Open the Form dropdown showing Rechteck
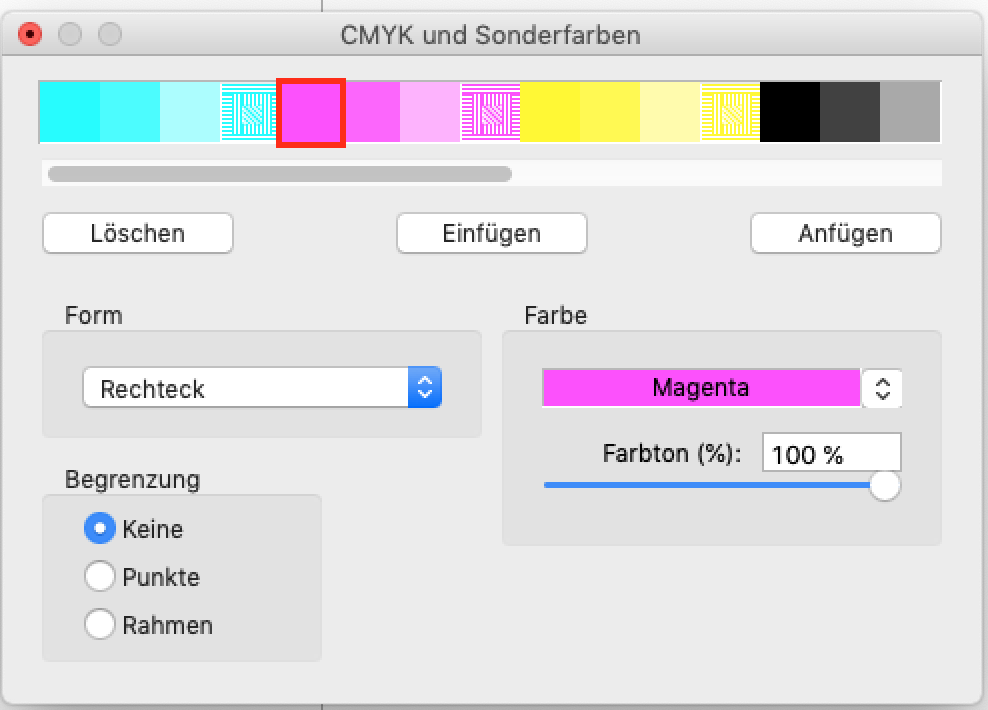The height and width of the screenshot is (710, 988). tap(262, 388)
